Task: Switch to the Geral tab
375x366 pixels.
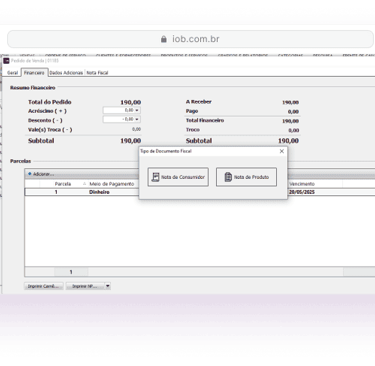Action: coord(13,73)
